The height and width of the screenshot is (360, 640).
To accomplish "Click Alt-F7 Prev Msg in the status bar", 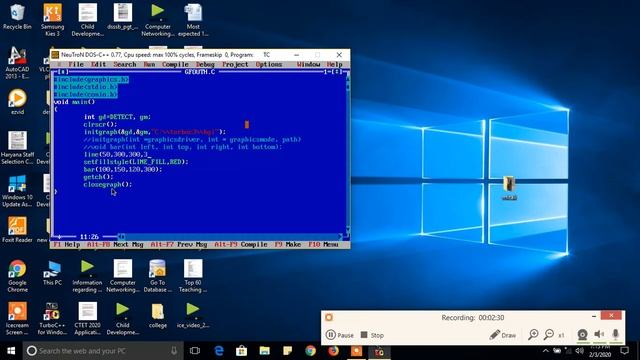I will click(x=179, y=244).
